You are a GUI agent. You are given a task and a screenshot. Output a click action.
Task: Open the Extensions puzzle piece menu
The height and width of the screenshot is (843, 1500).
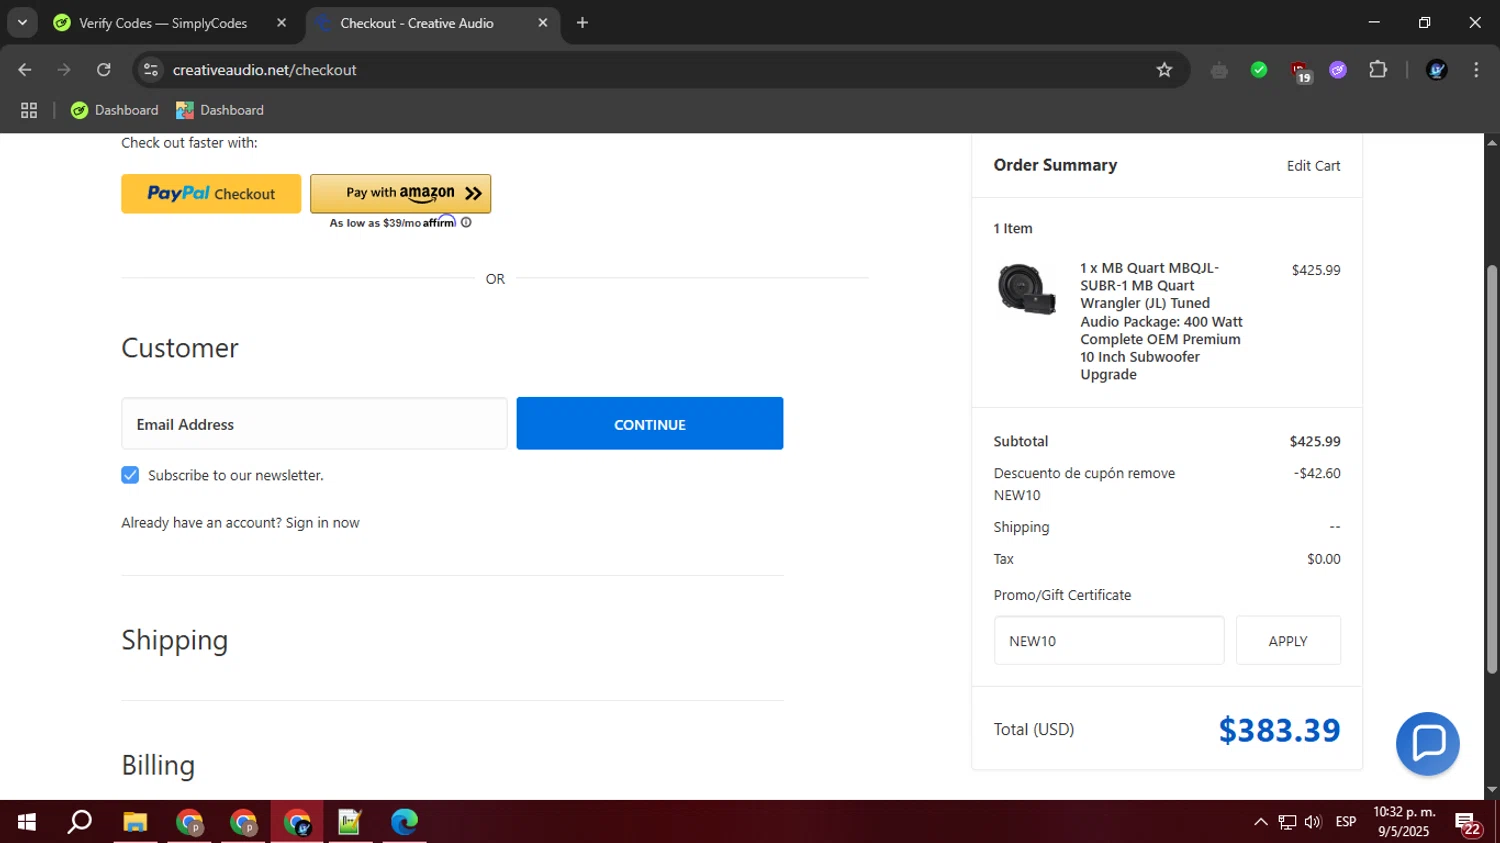(x=1378, y=70)
